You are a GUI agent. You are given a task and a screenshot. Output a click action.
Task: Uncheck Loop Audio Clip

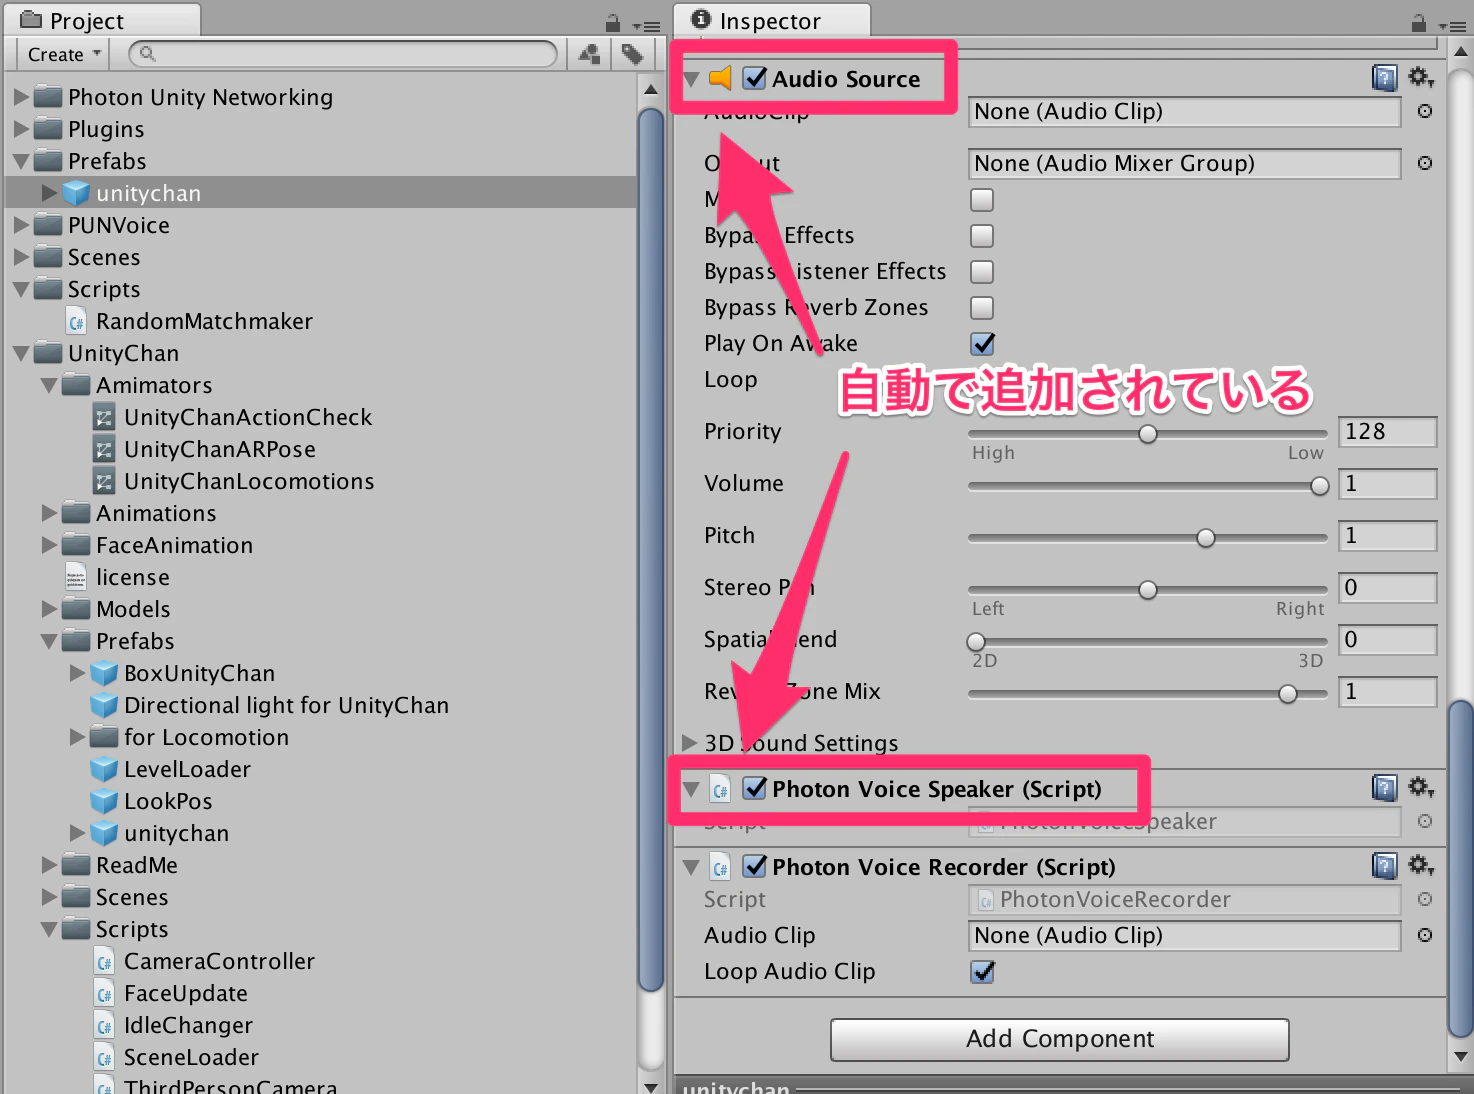coord(982,972)
